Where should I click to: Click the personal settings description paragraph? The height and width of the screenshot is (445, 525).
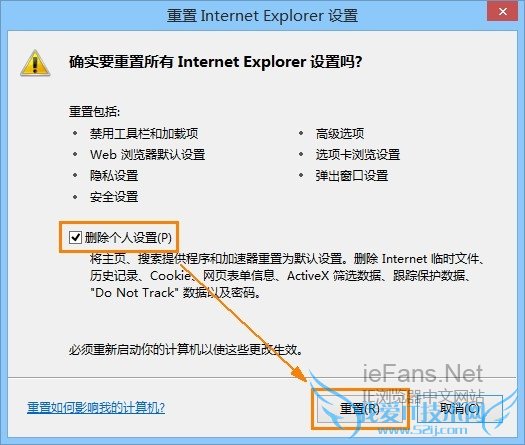click(287, 276)
